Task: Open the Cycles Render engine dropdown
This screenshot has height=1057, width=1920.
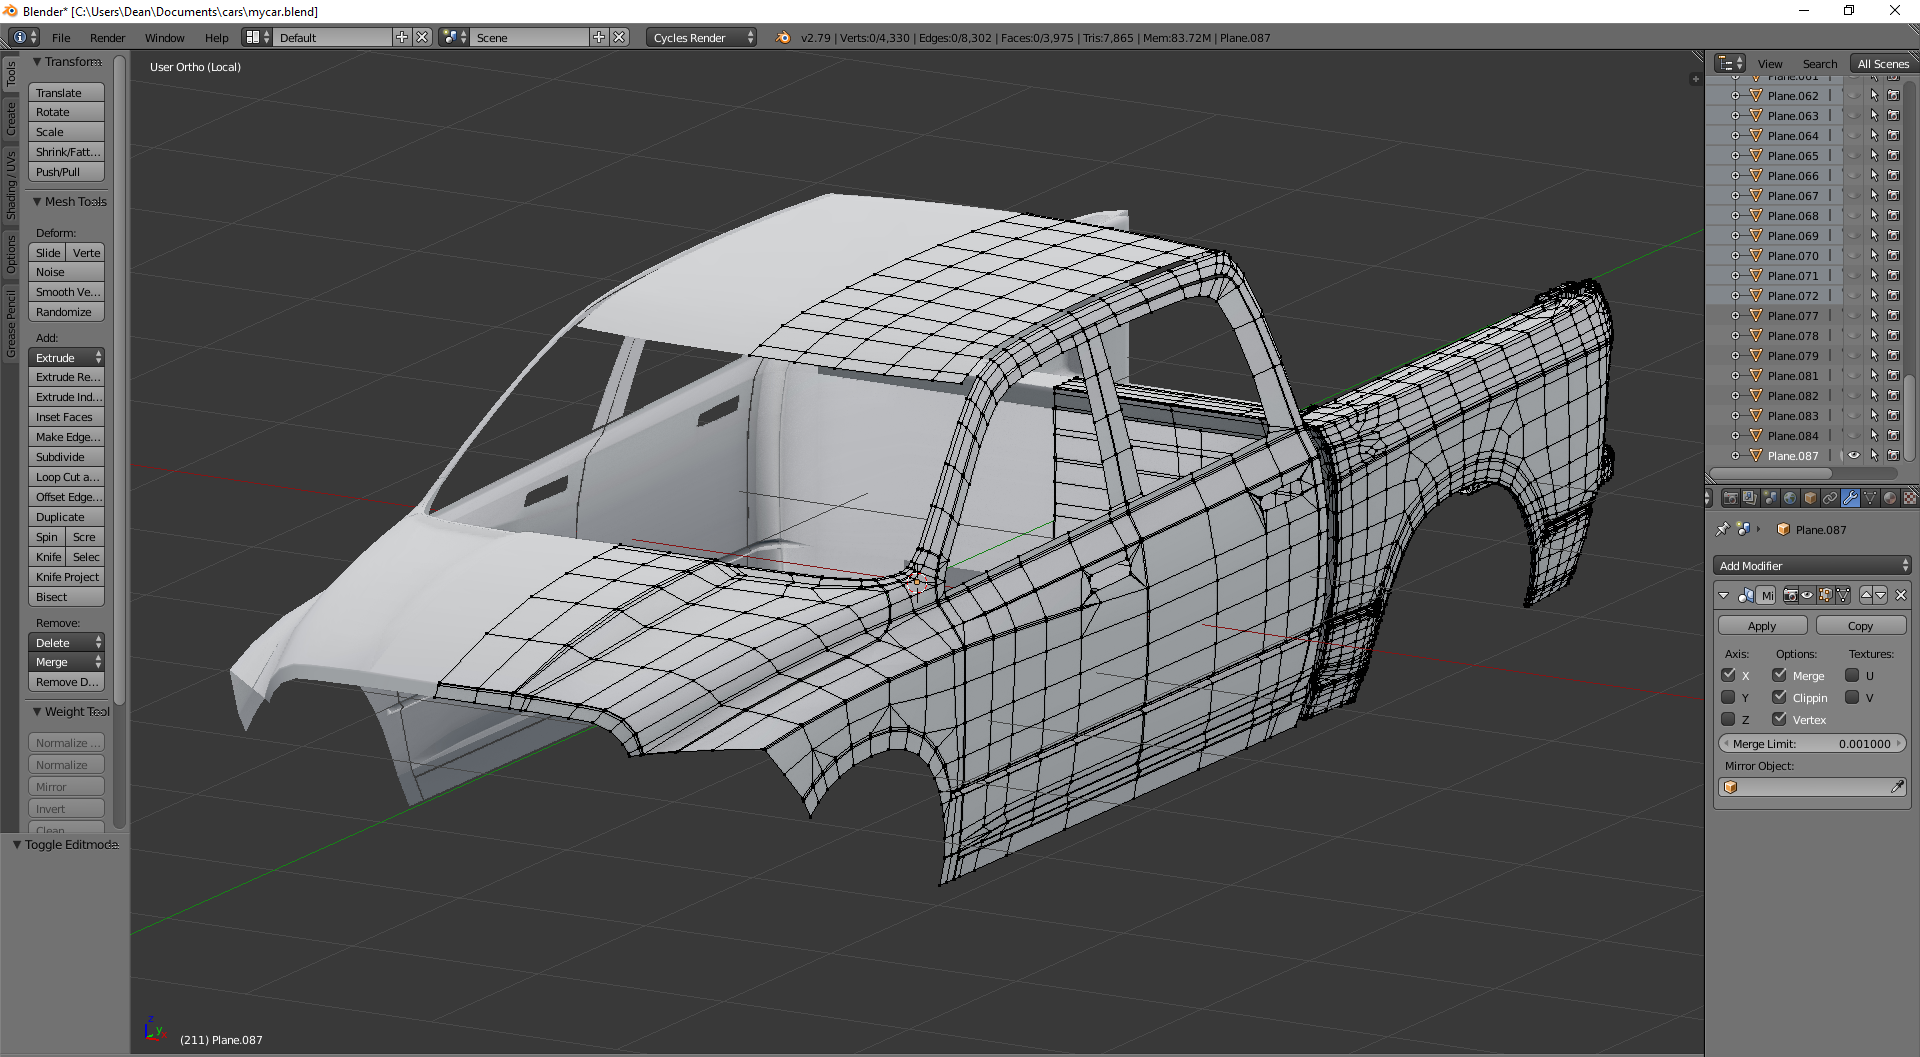Action: pos(702,38)
